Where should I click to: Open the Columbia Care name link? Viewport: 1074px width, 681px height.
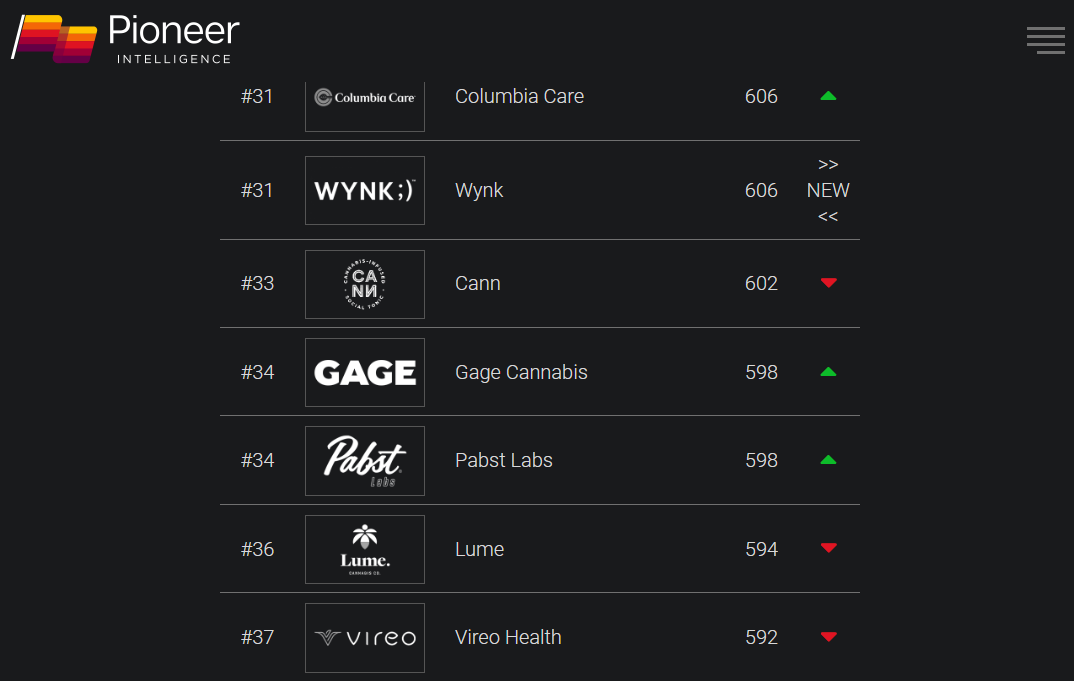[519, 97]
